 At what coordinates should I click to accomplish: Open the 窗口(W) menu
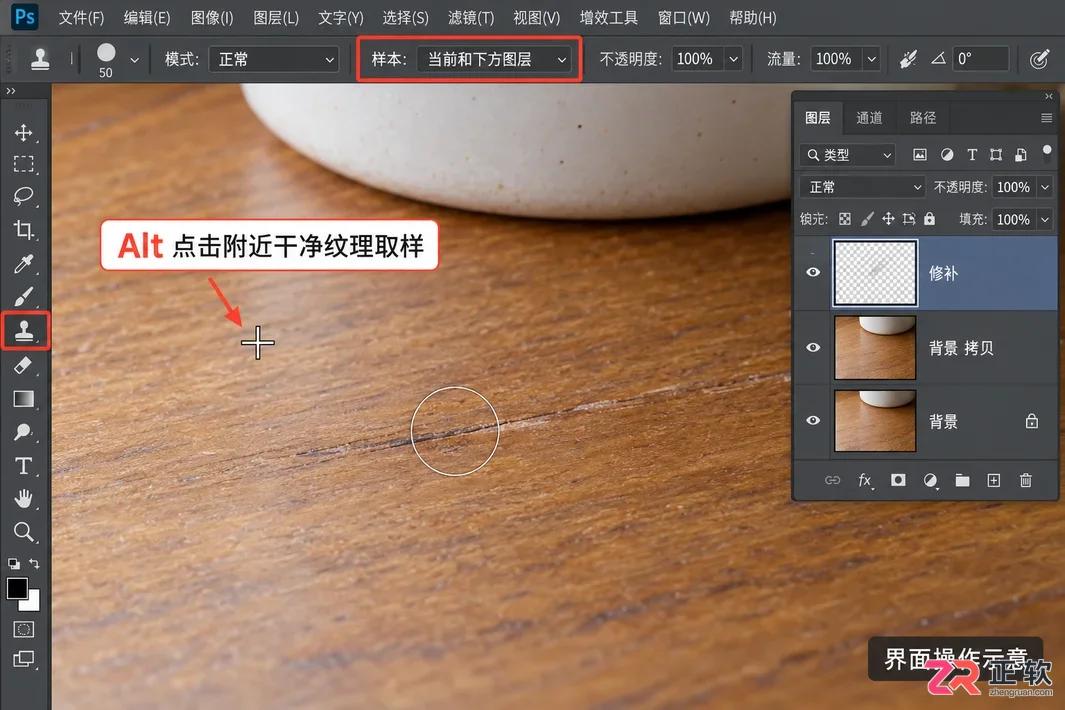coord(683,18)
